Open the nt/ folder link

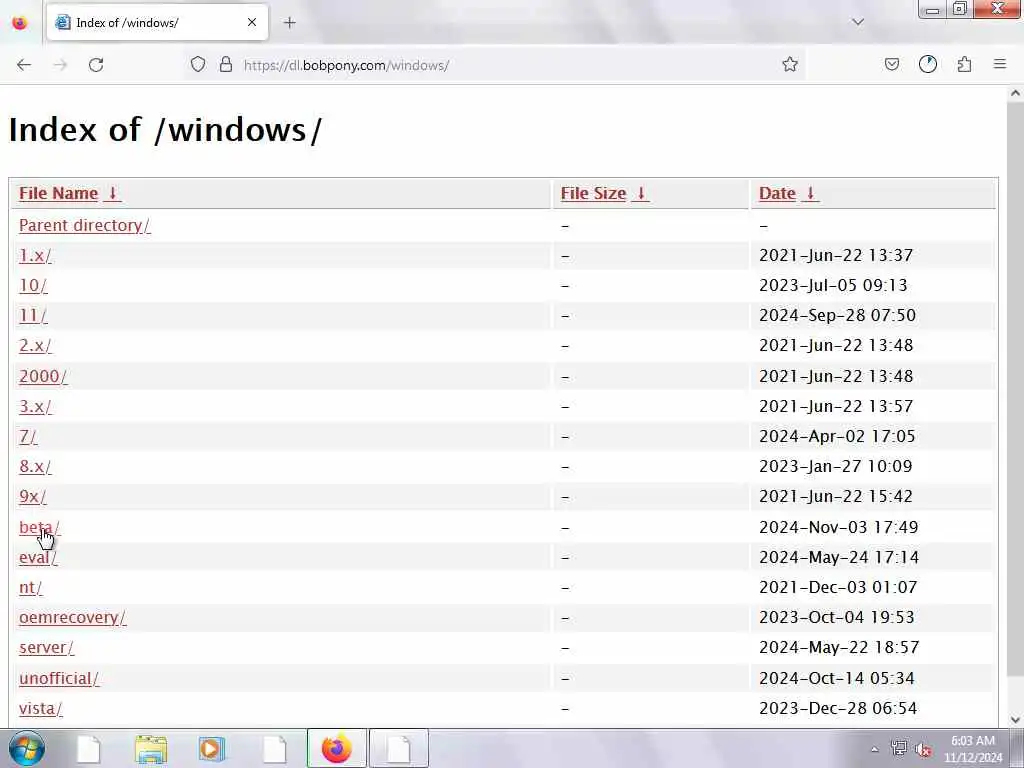tap(30, 587)
